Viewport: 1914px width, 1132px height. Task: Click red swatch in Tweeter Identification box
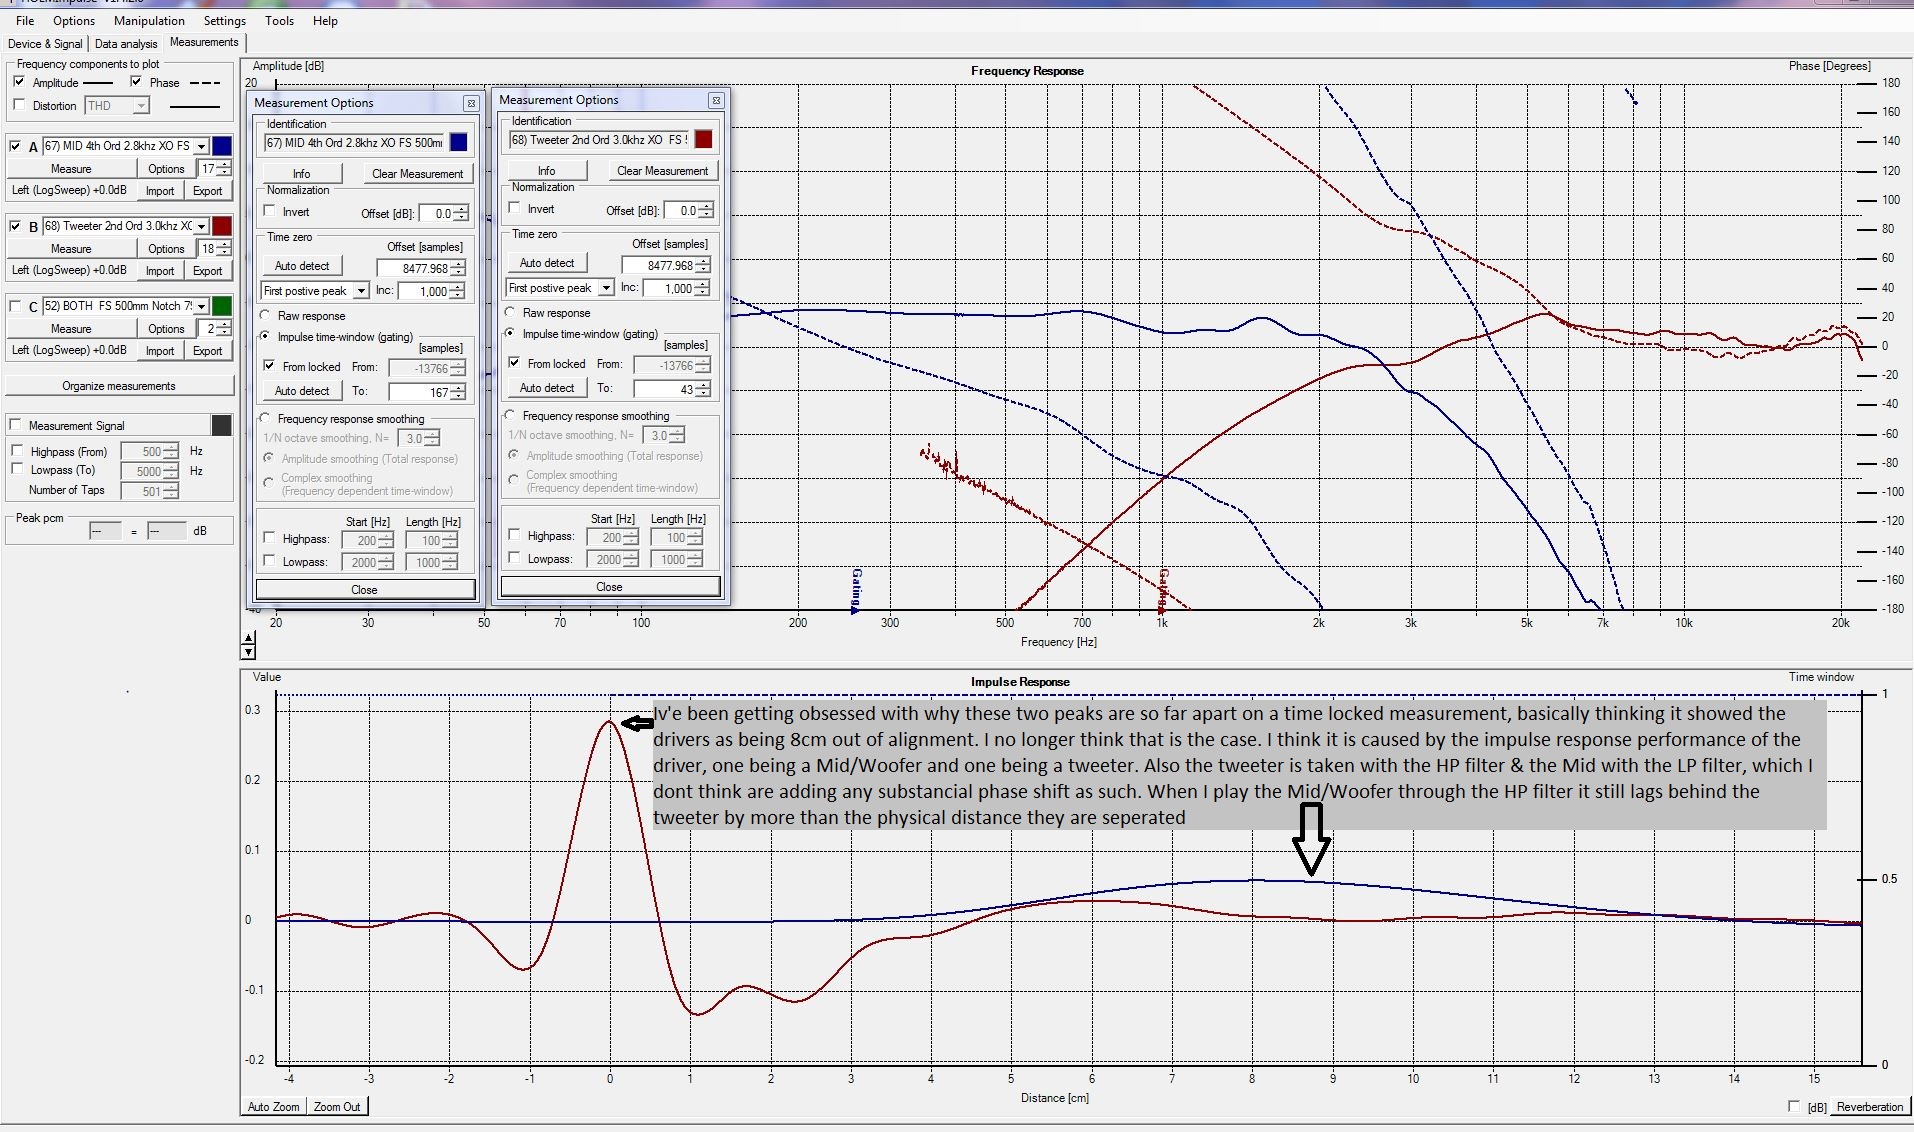click(x=704, y=139)
